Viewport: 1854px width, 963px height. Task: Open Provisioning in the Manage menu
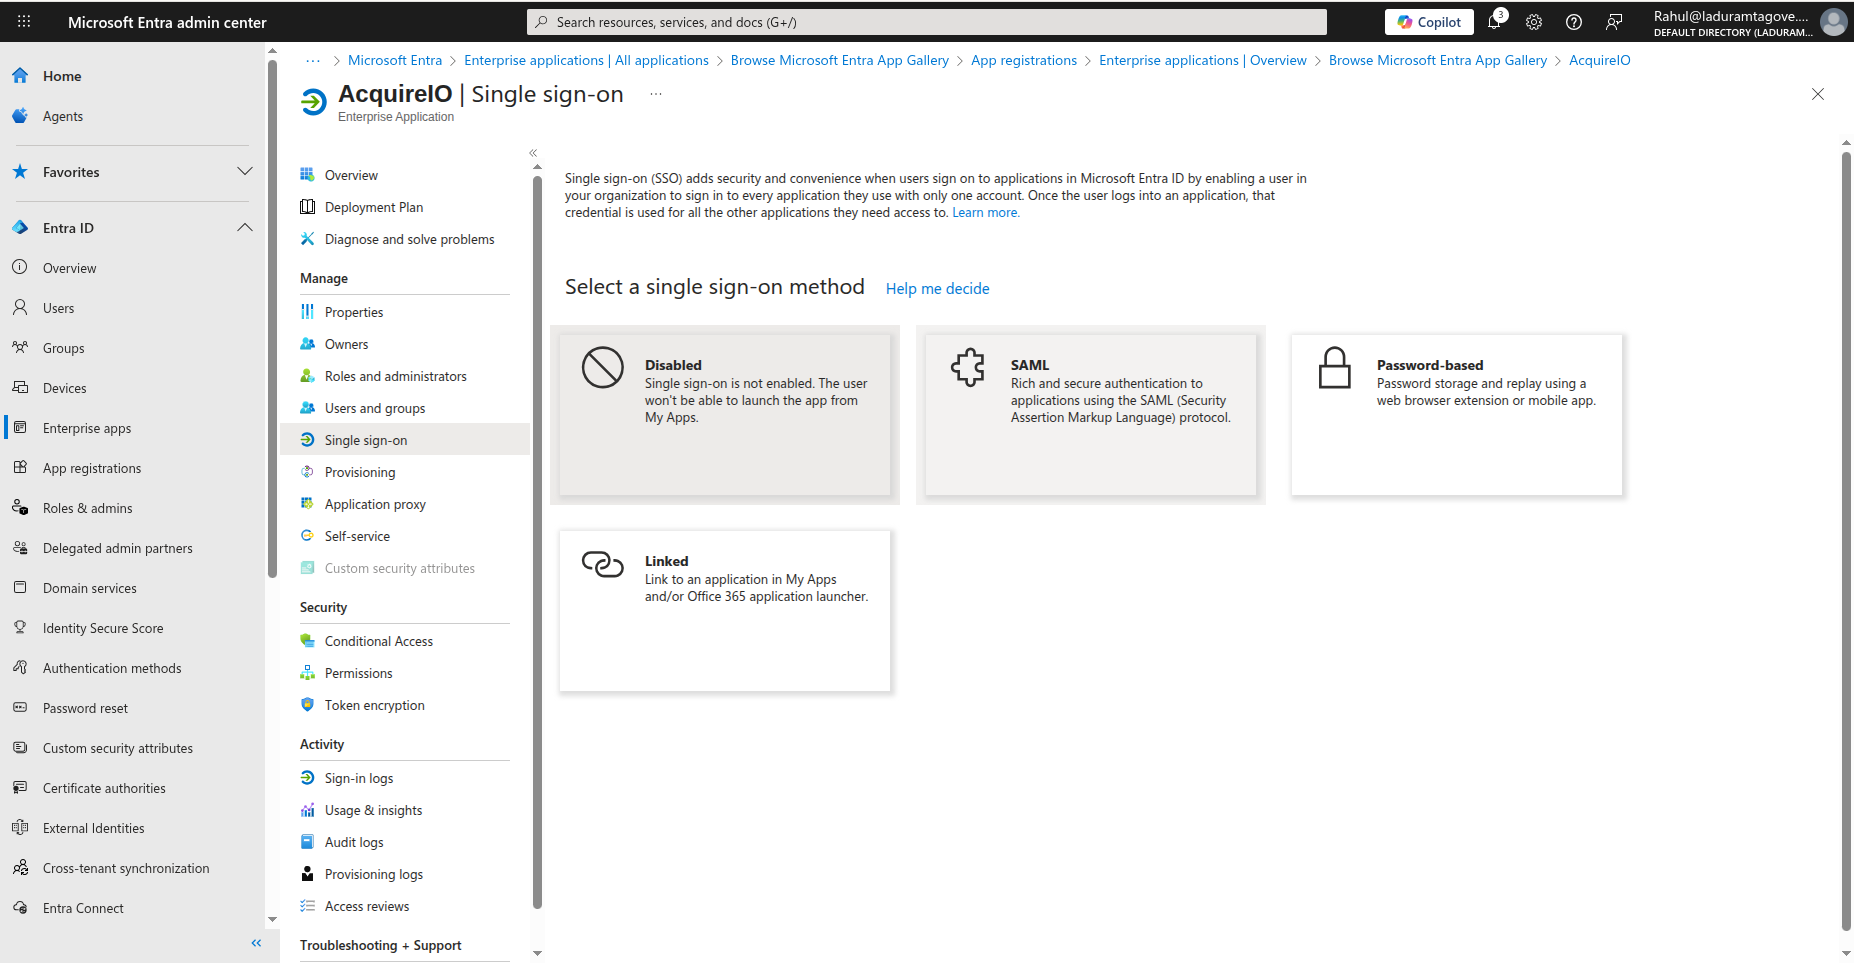click(360, 472)
